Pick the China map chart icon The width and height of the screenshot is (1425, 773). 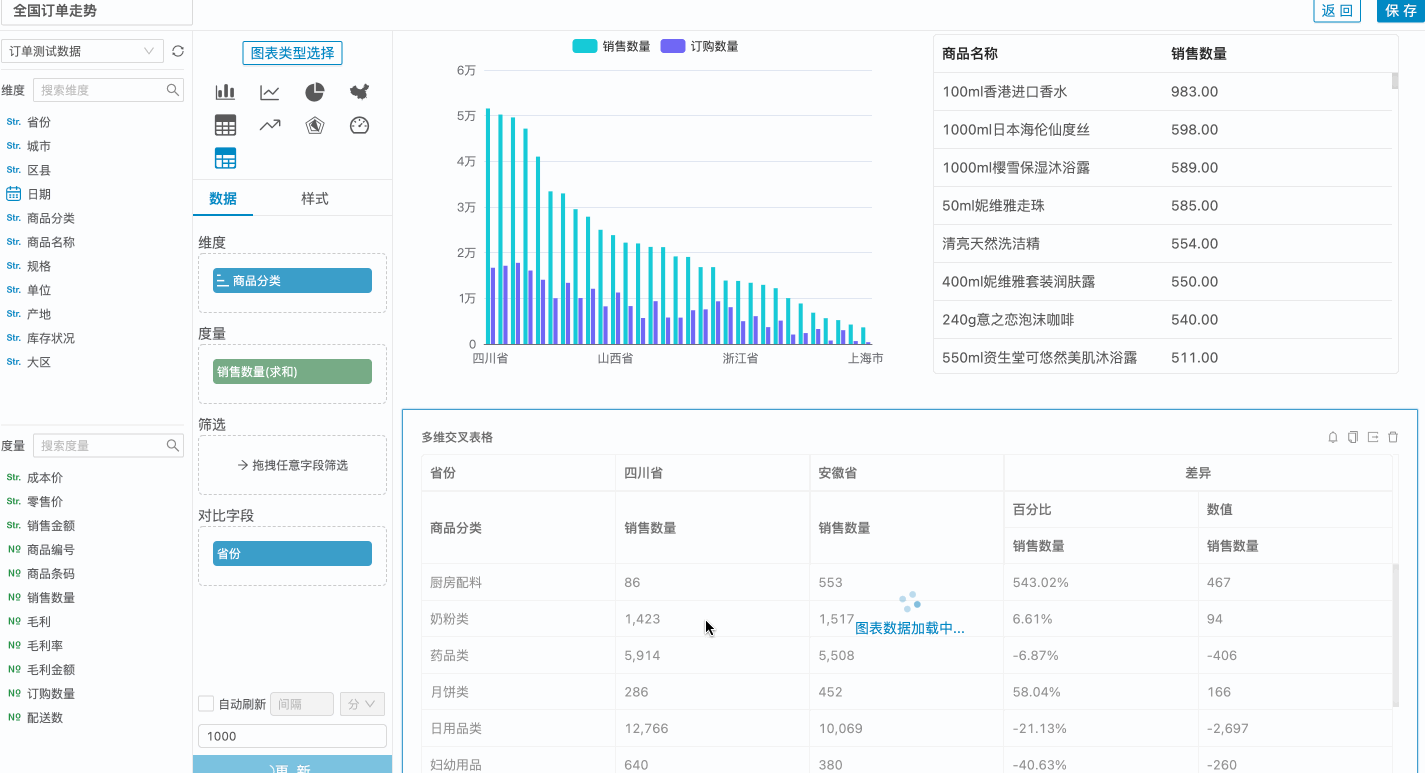click(x=360, y=92)
